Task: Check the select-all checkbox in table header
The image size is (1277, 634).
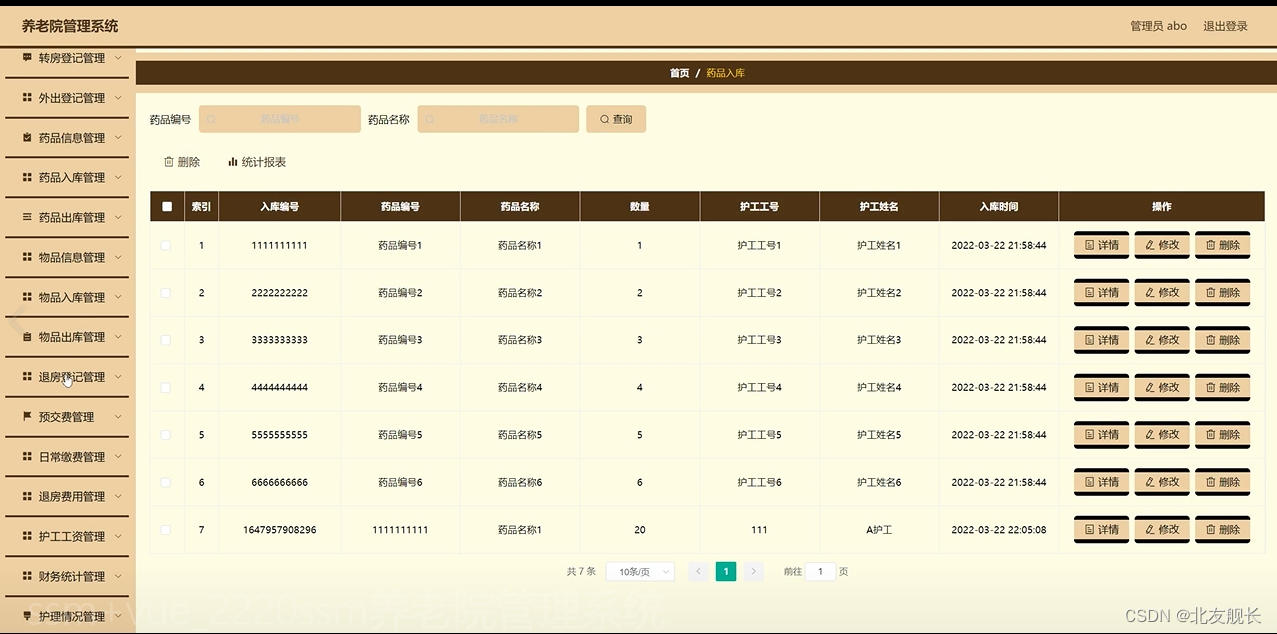Action: 166,206
